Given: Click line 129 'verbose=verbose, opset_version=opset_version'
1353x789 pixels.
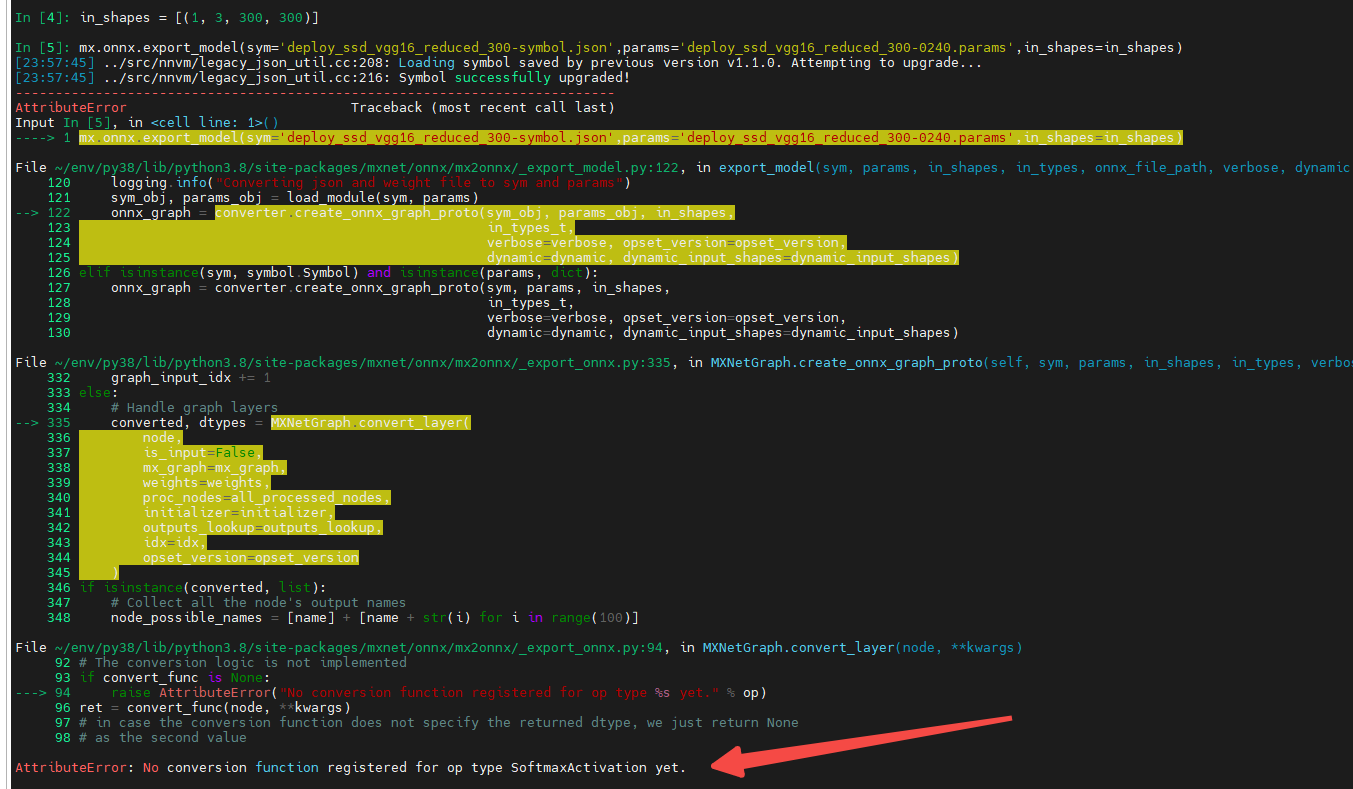Looking at the screenshot, I should [667, 318].
